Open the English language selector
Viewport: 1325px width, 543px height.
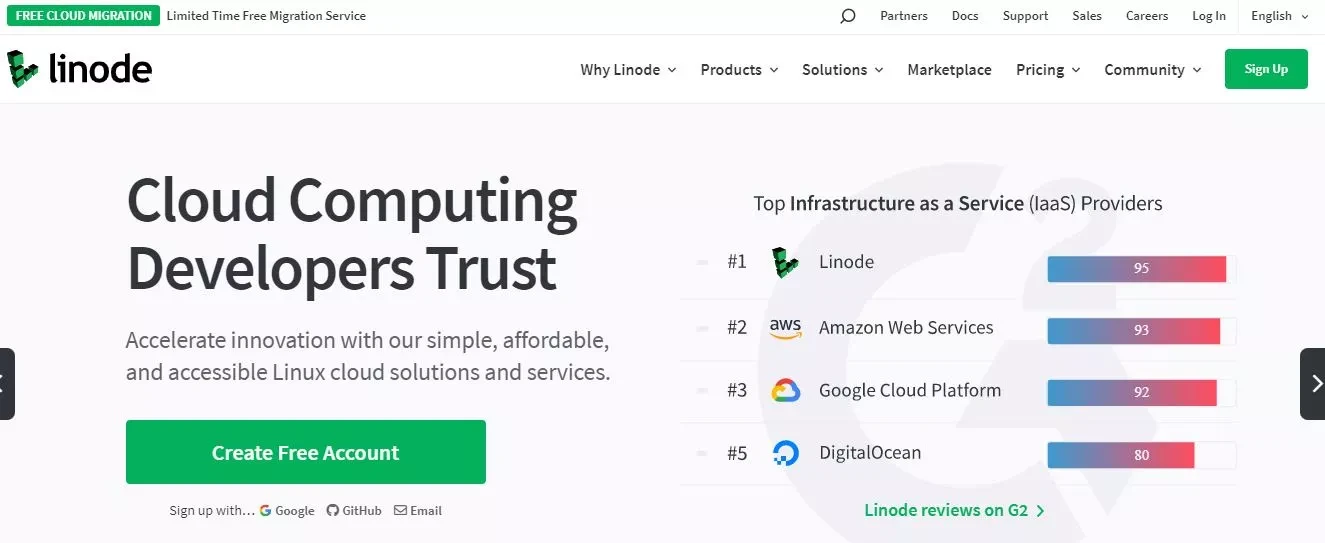(1279, 16)
